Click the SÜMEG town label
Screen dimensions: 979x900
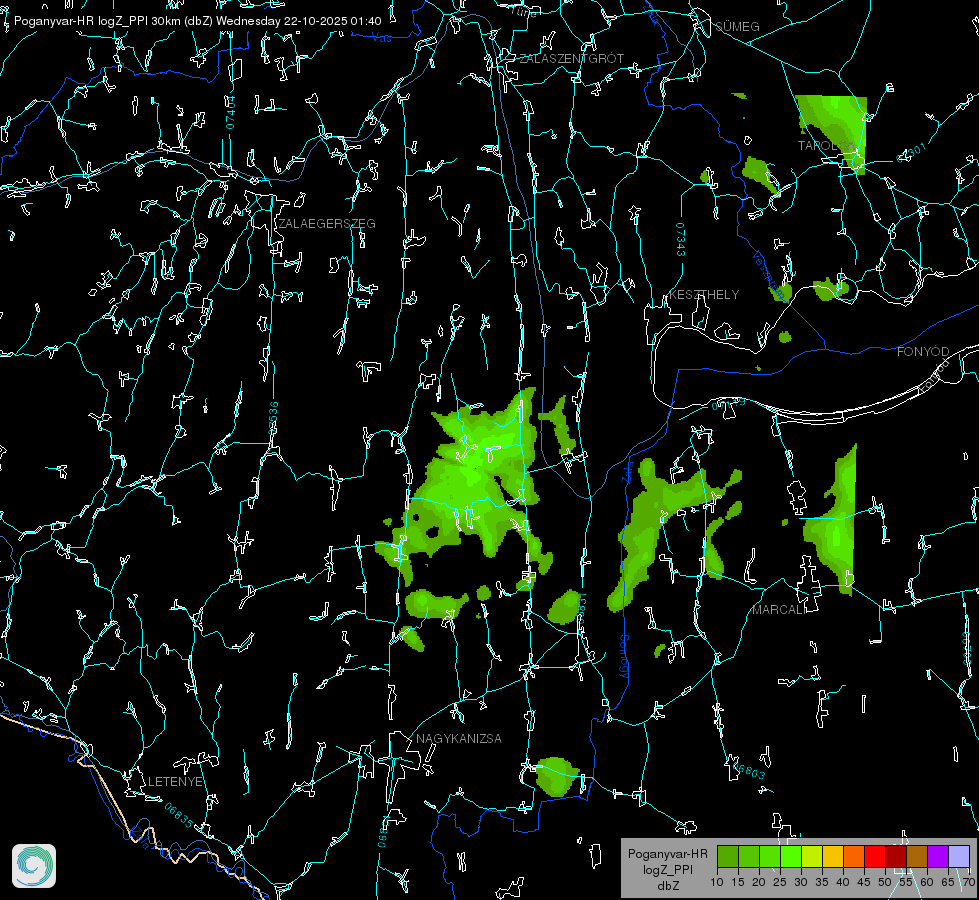point(737,27)
